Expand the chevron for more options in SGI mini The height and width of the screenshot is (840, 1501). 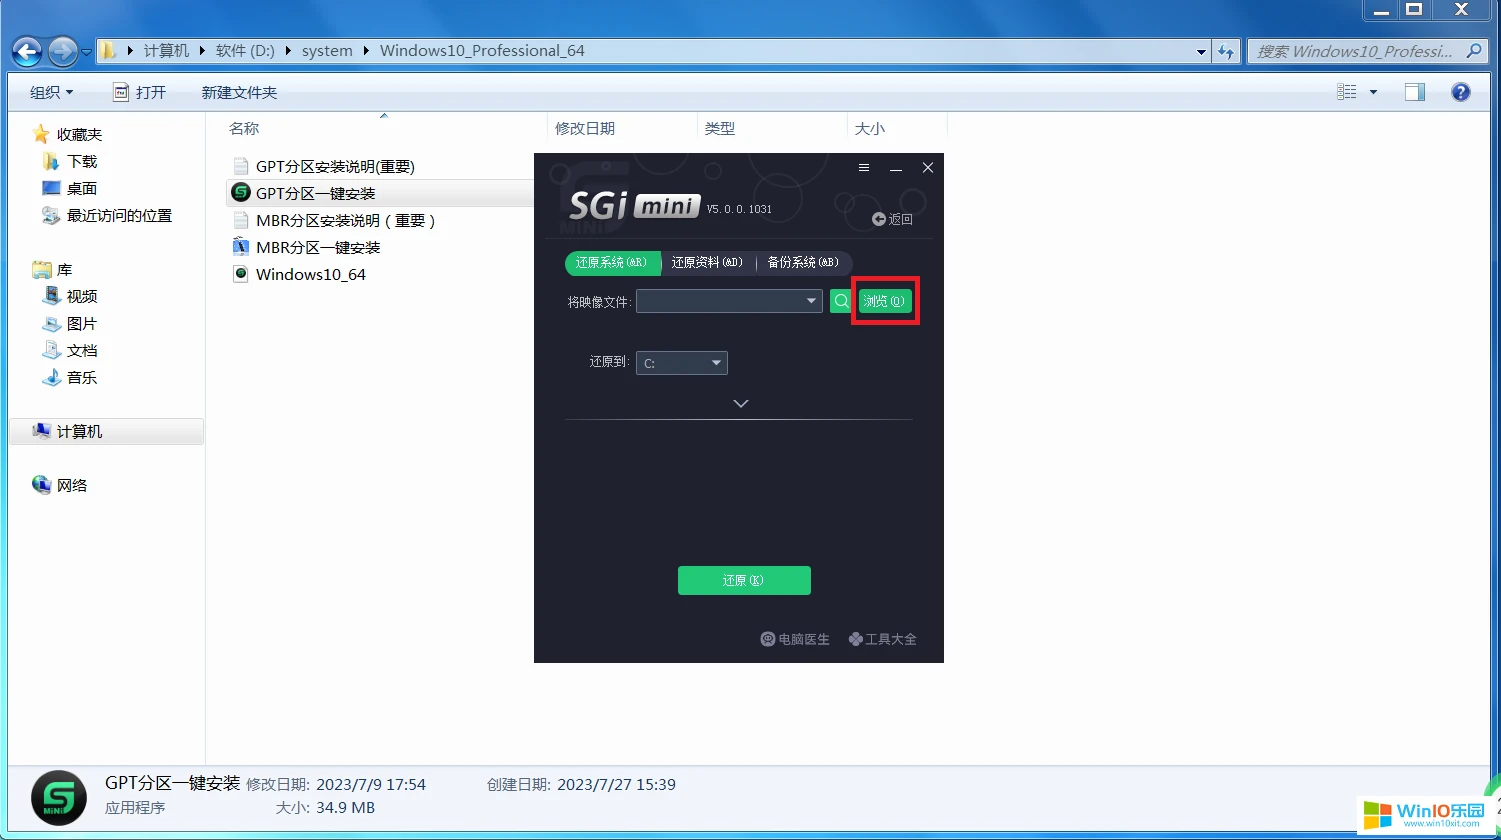[741, 403]
